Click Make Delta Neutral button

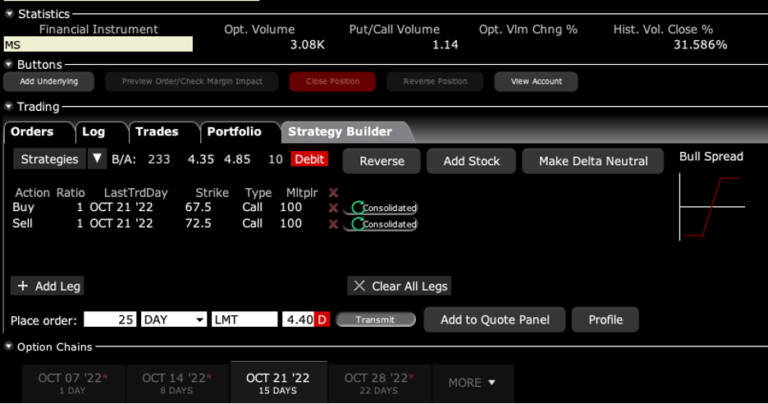pyautogui.click(x=593, y=161)
